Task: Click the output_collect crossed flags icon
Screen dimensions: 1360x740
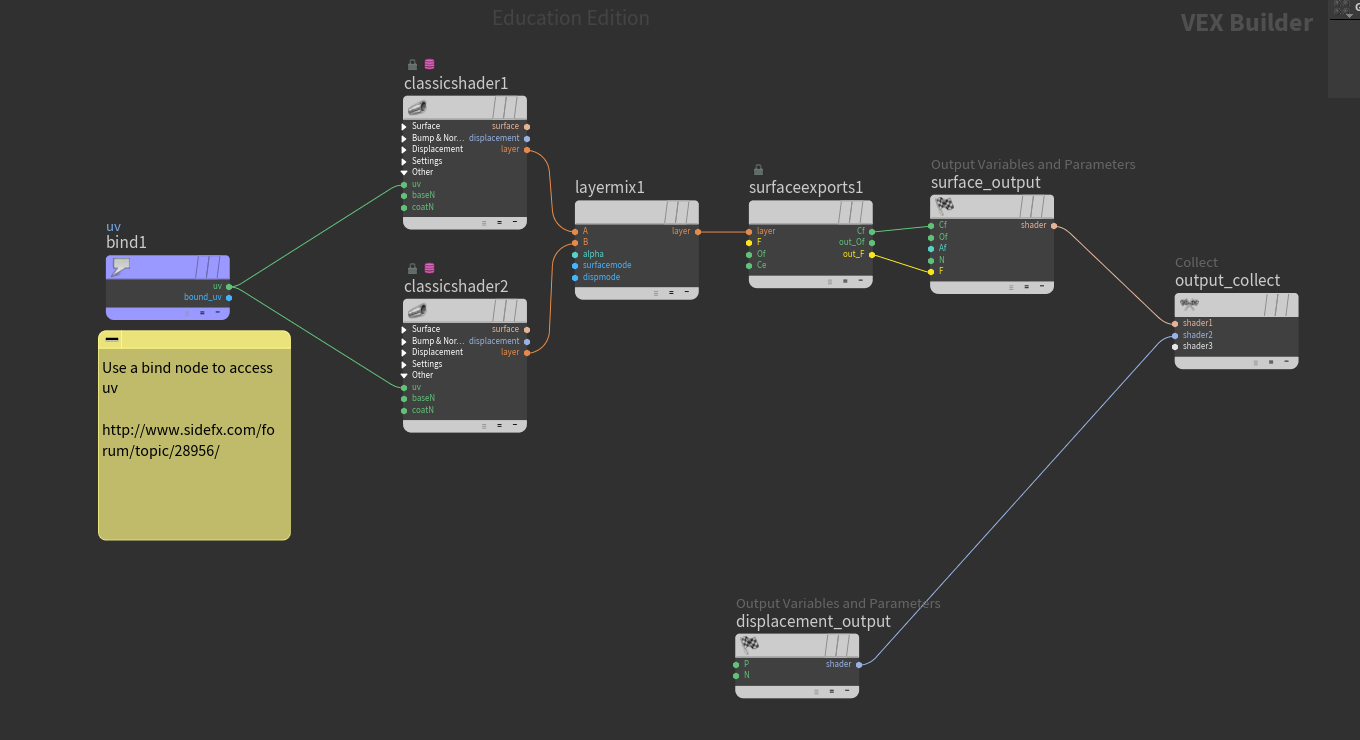Action: point(1189,305)
